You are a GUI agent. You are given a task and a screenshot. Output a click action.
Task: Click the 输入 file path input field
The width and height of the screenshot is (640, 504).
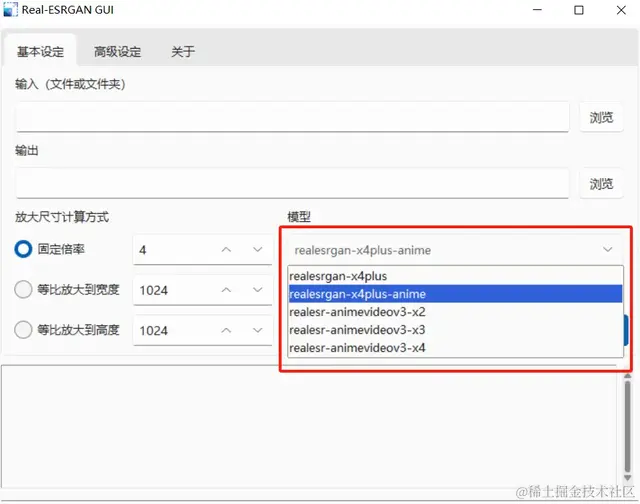coord(293,117)
